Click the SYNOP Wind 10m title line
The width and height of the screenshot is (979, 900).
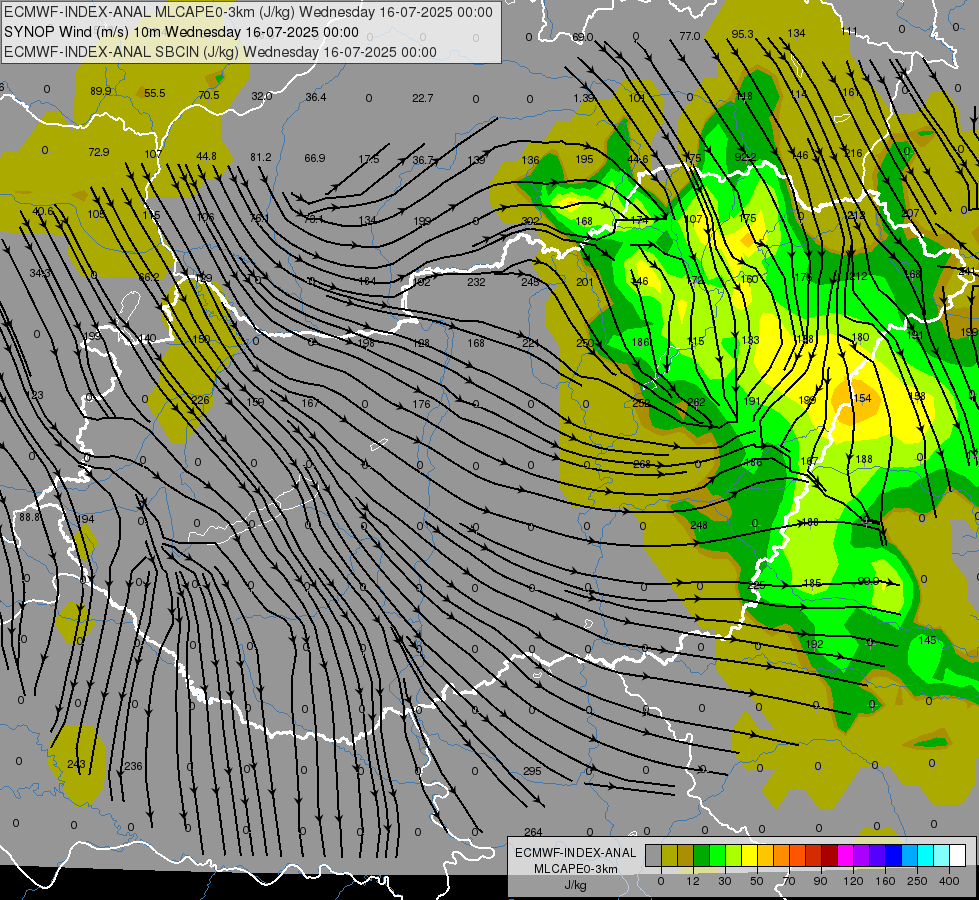(181, 32)
